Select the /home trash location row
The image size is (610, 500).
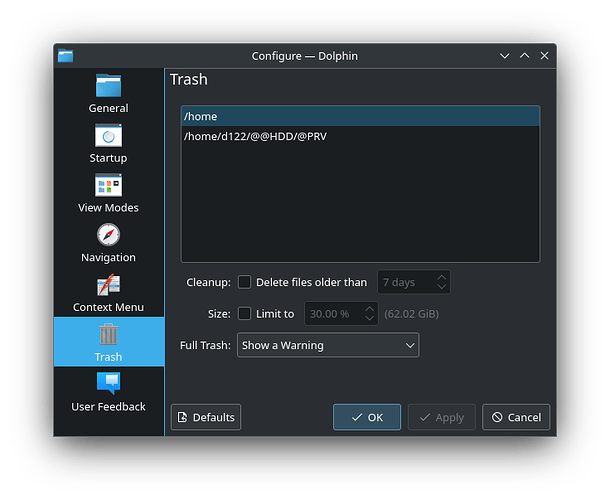tap(360, 116)
